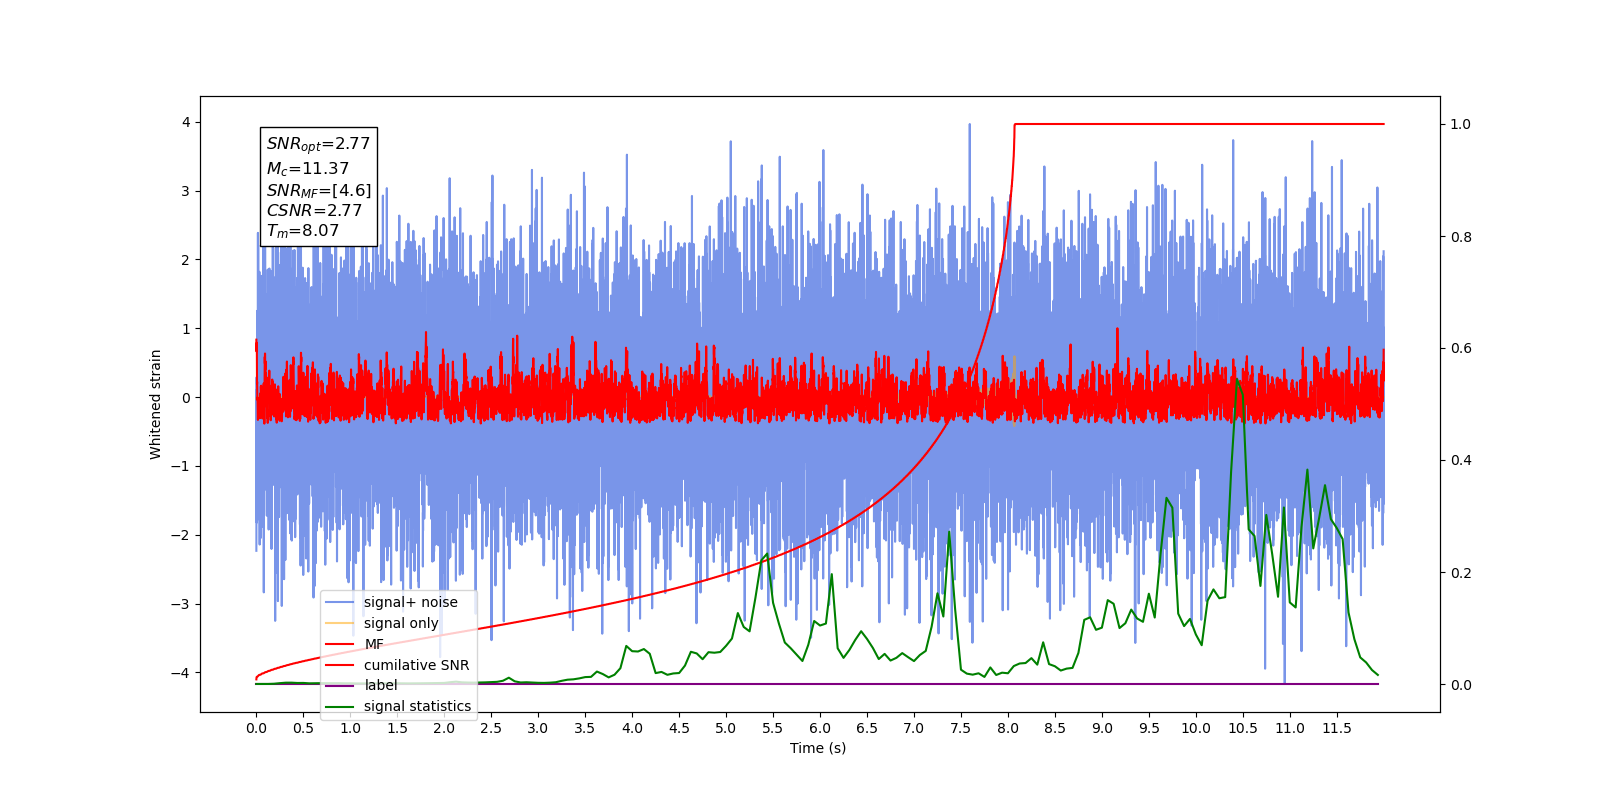Screen dimensions: 1600x800
Task: Click the Mc=11.37 annotation text
Action: tap(307, 169)
